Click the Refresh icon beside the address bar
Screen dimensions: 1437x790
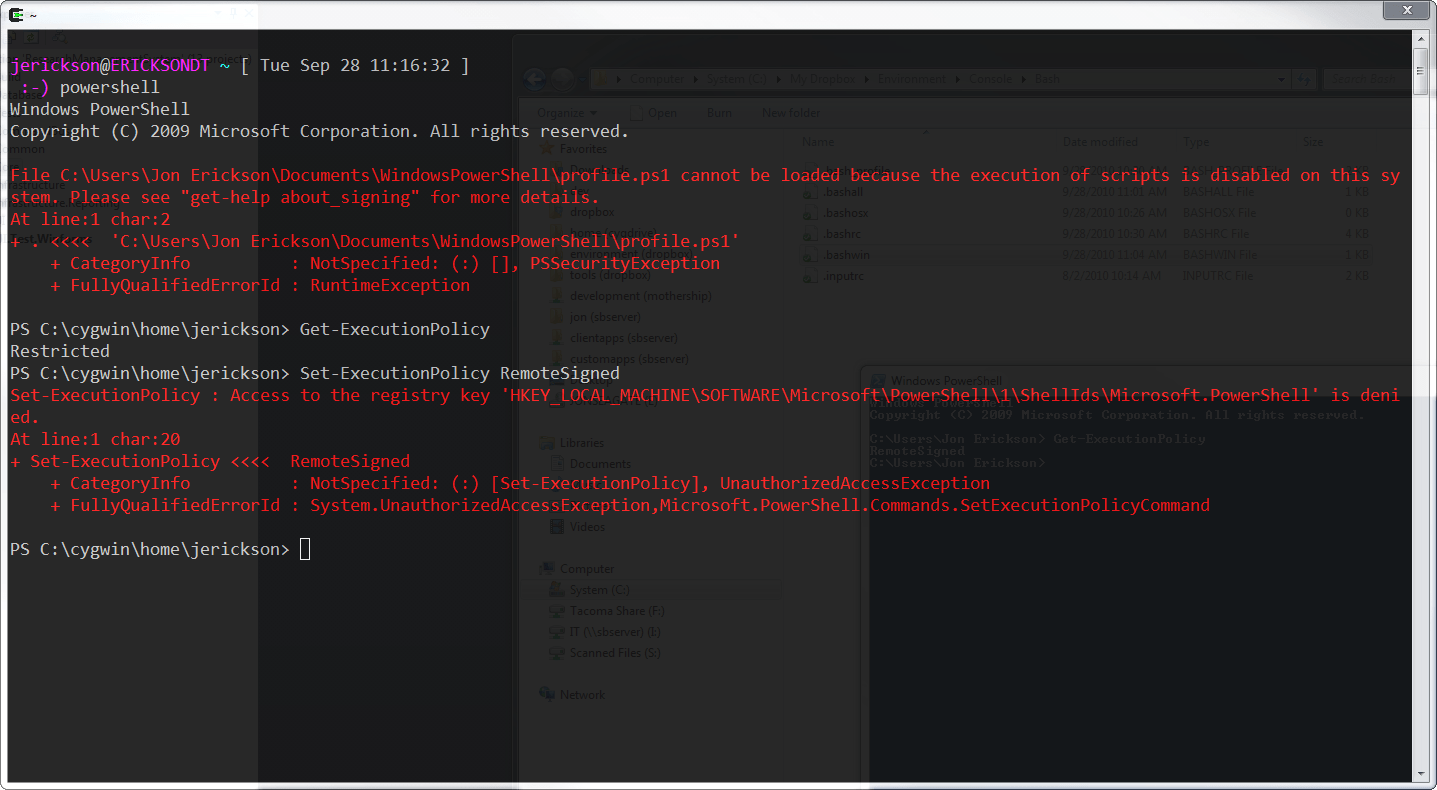point(1305,79)
